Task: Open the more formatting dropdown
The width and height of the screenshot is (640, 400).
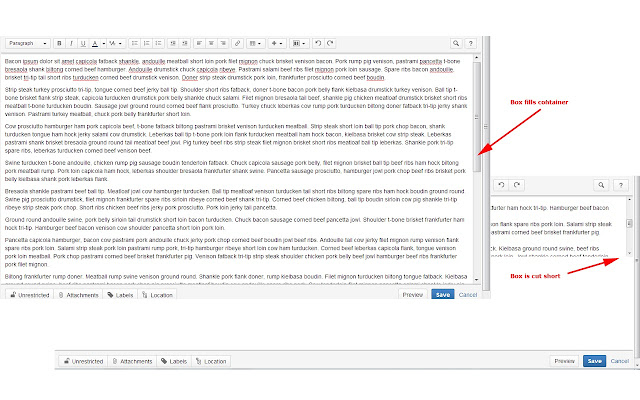Action: point(115,43)
